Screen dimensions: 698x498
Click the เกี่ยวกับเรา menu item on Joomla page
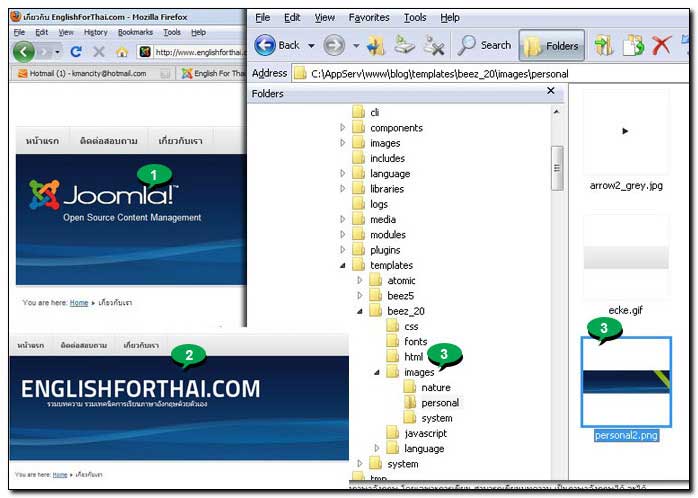pyautogui.click(x=180, y=141)
